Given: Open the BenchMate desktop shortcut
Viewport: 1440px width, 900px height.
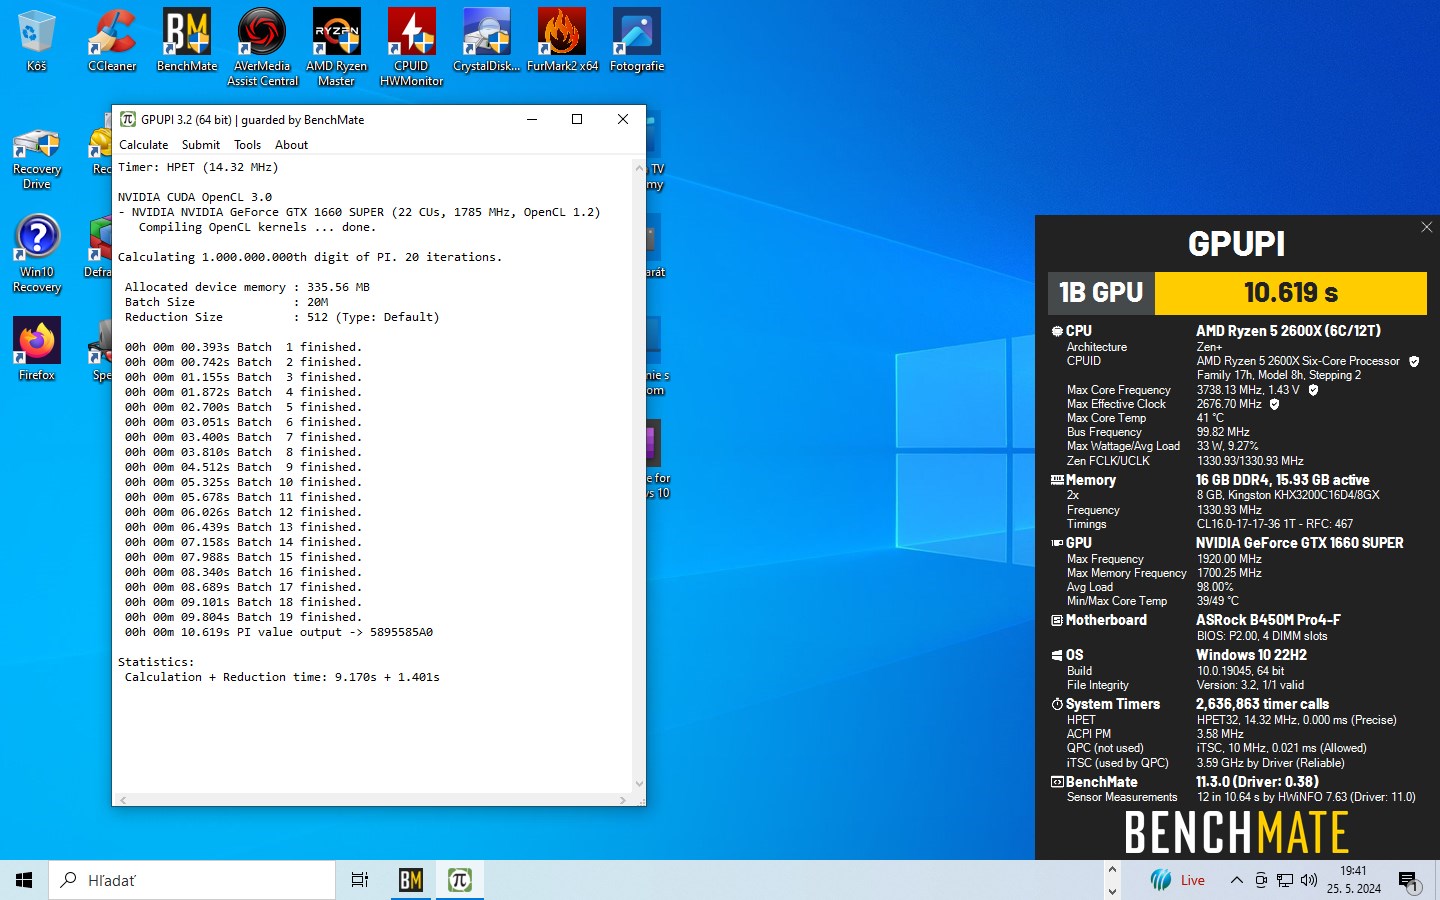Looking at the screenshot, I should pos(187,40).
